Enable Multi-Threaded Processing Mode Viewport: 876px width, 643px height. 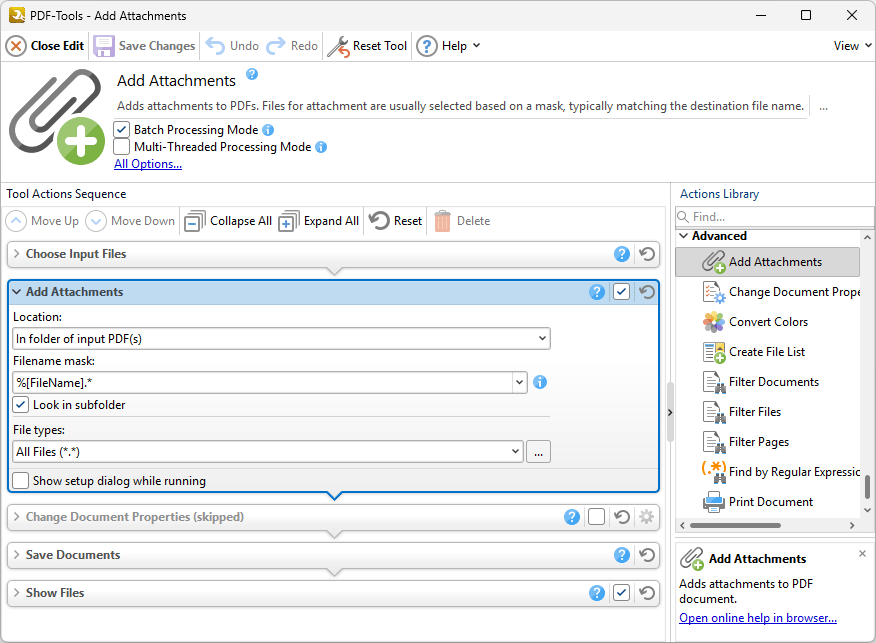[121, 147]
